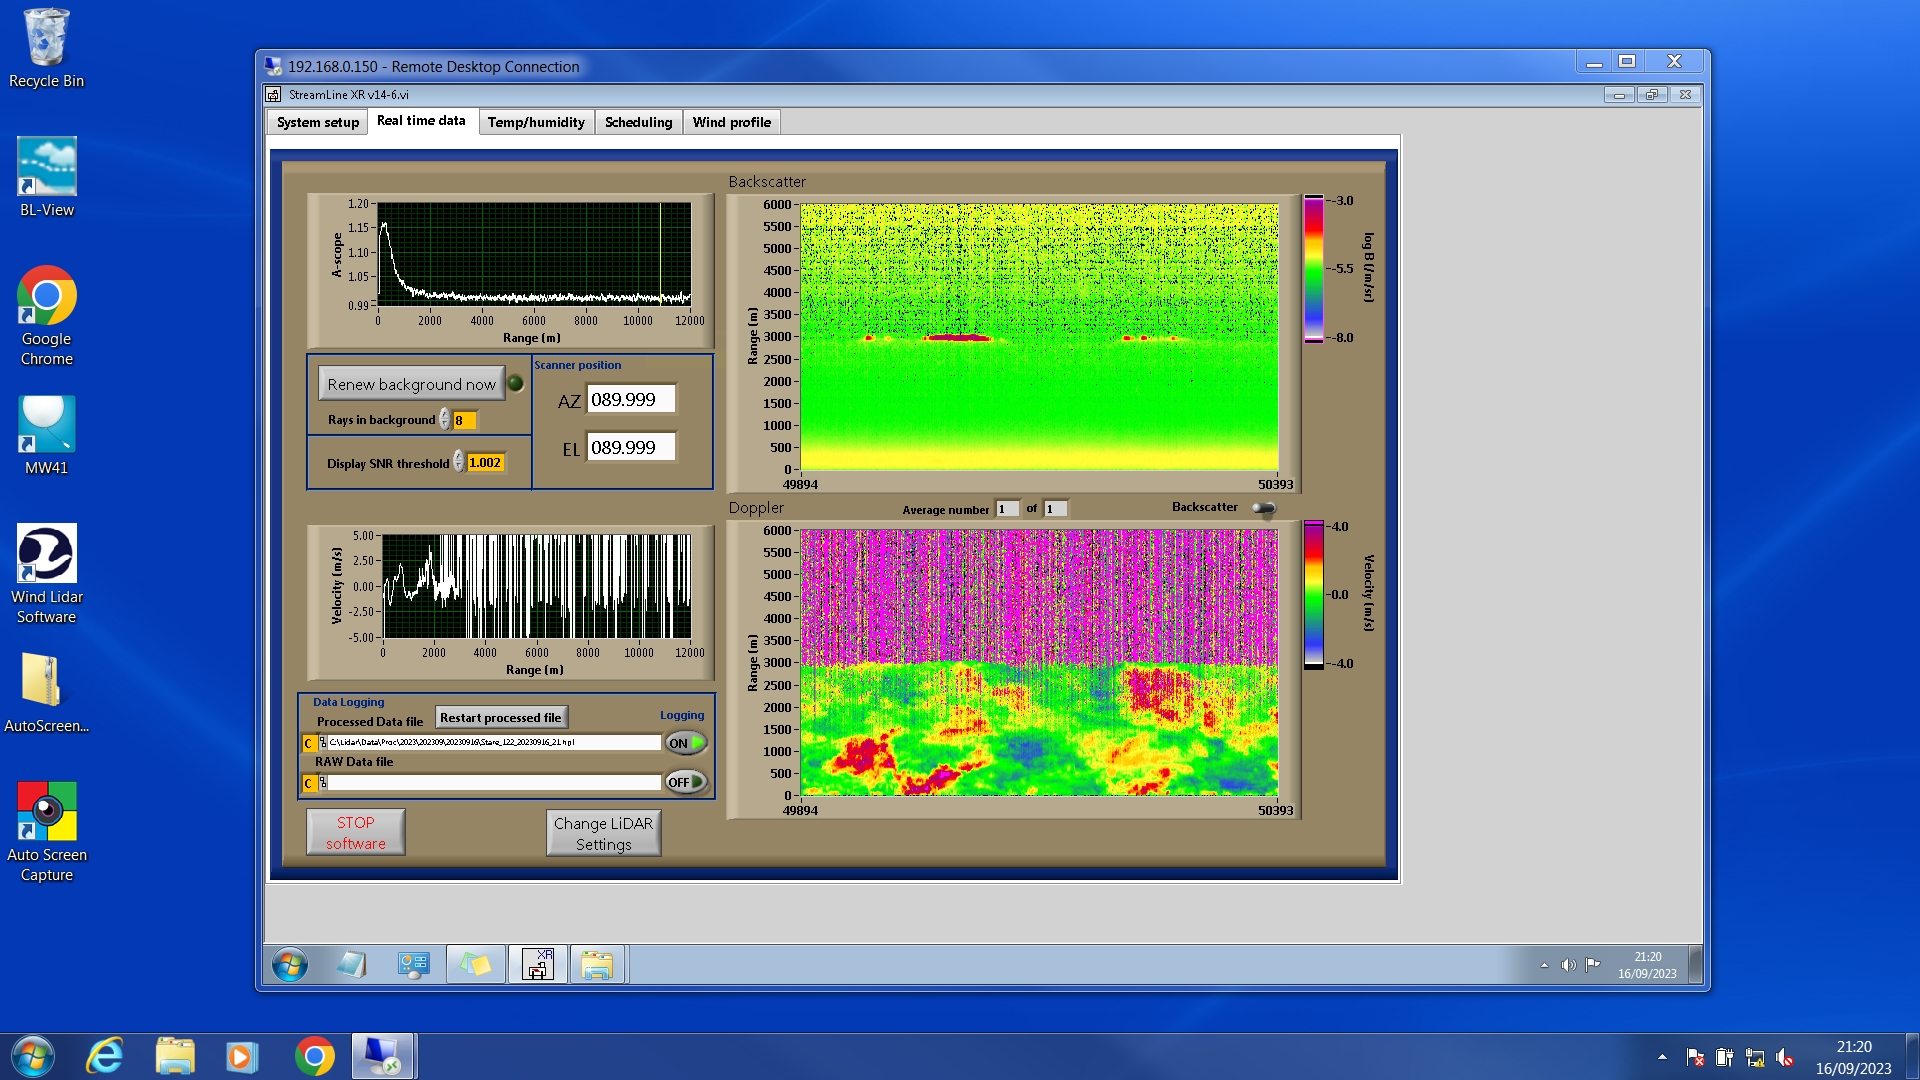Click the remote desktop Start orb

tap(290, 965)
